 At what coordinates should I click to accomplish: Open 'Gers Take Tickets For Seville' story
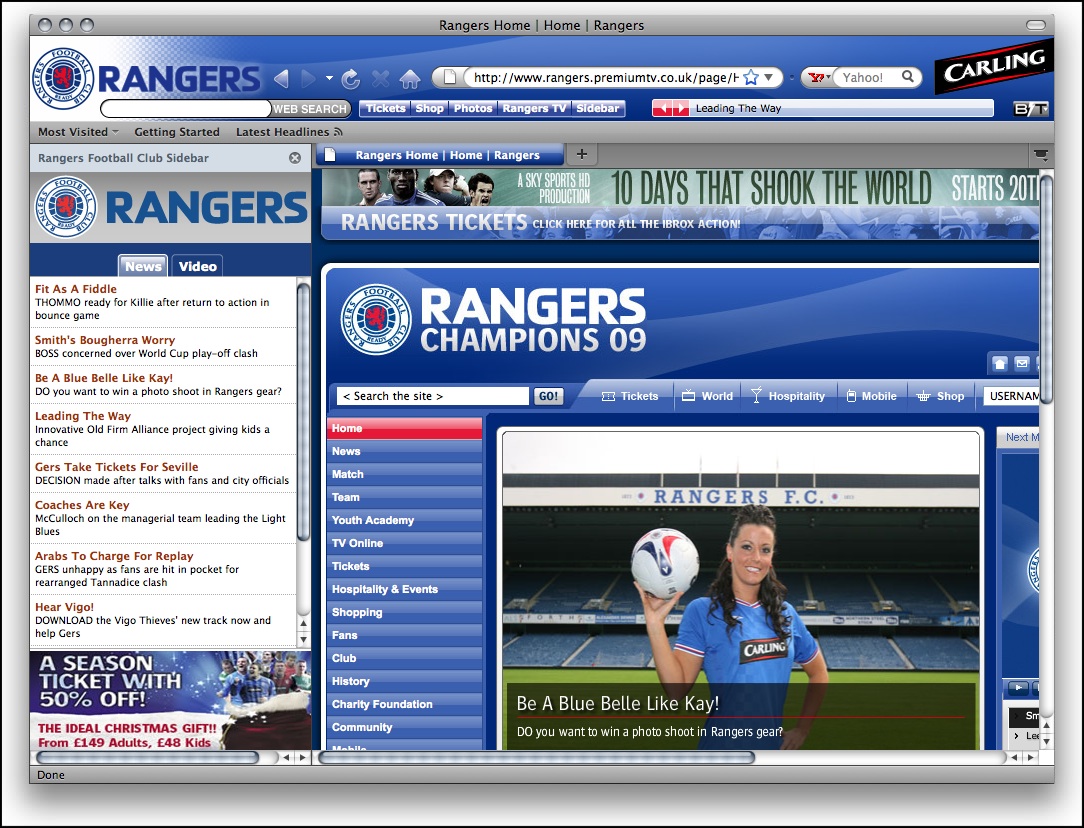117,467
